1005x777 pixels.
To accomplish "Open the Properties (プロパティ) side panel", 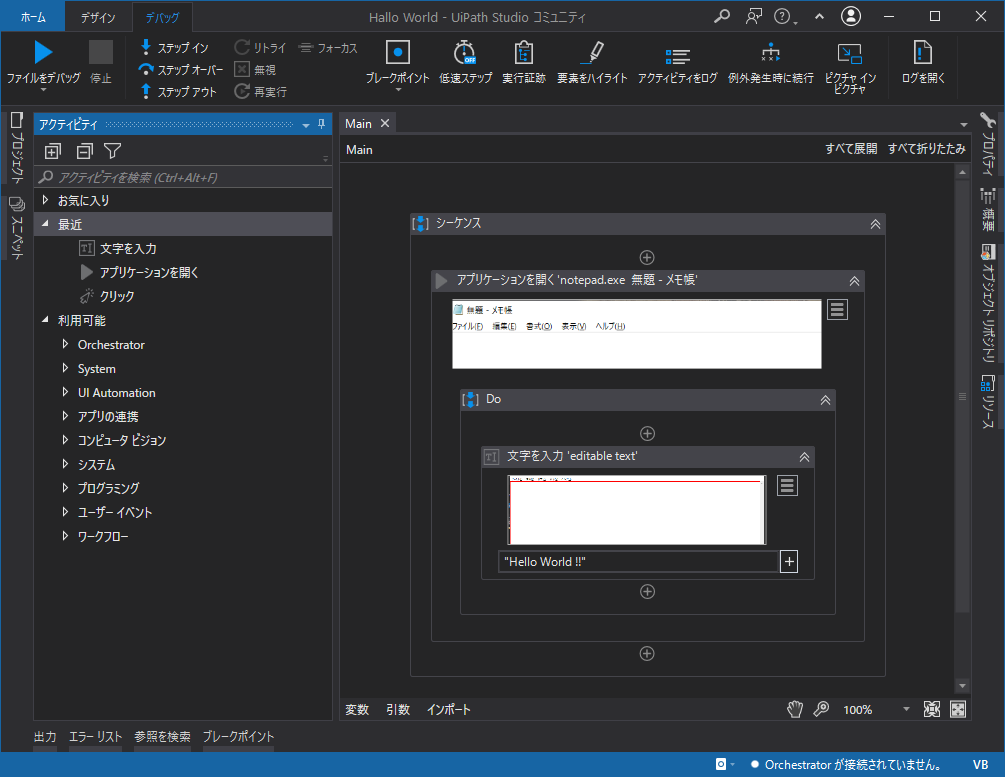I will pyautogui.click(x=988, y=145).
